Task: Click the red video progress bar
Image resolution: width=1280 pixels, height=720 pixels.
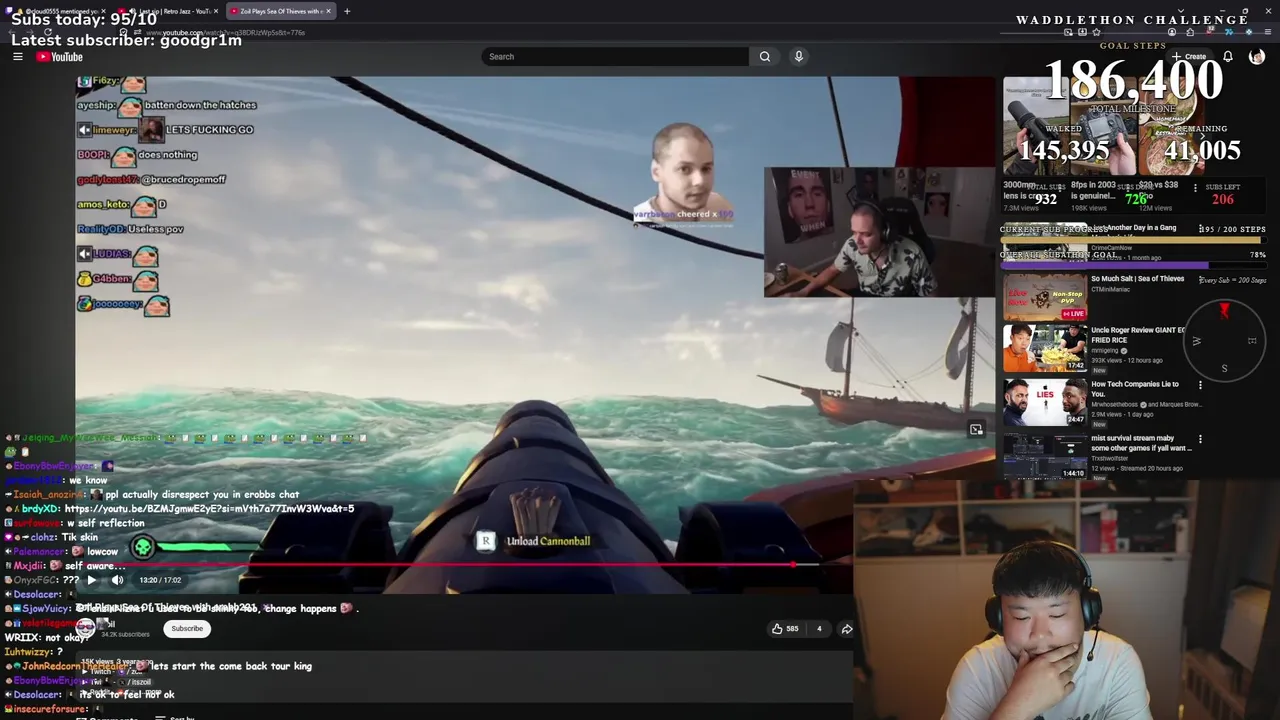Action: tap(437, 565)
